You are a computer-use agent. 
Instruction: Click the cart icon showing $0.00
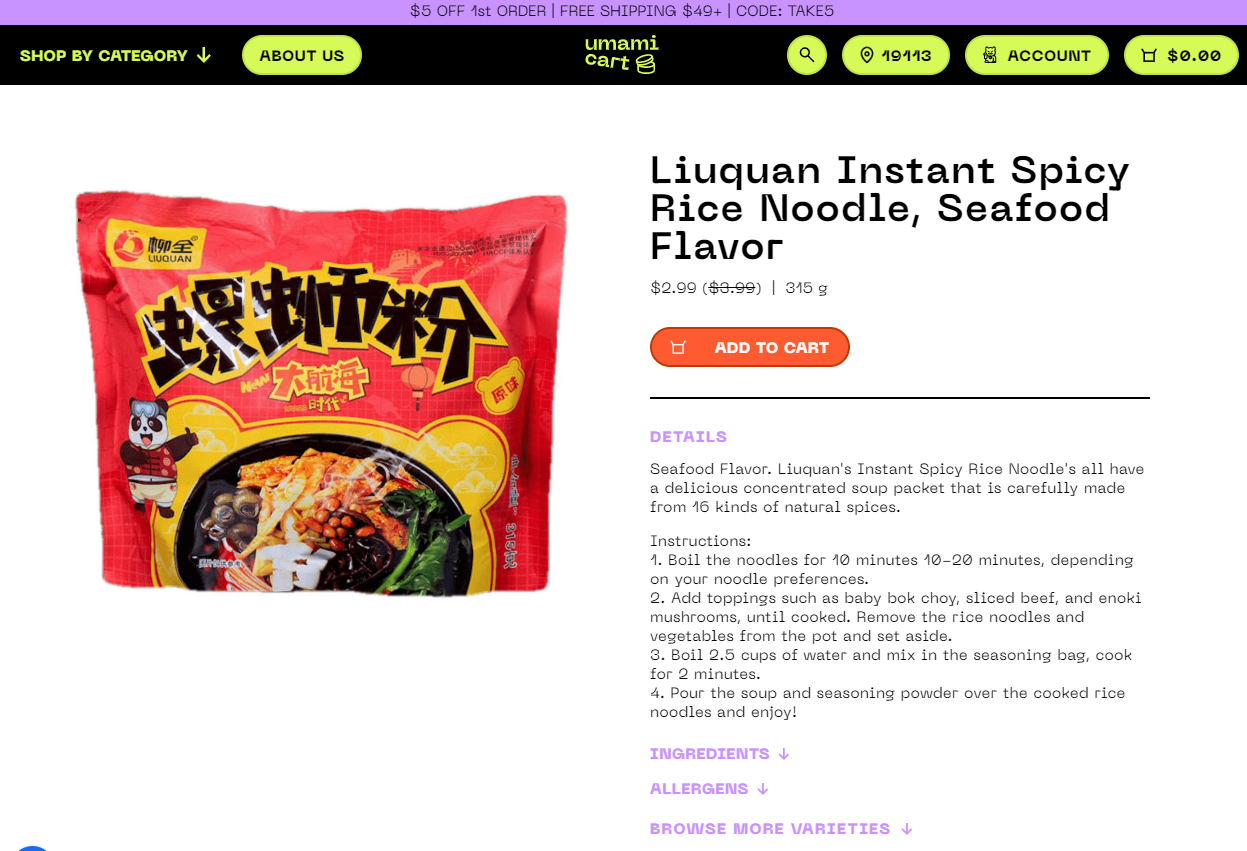coord(1149,55)
